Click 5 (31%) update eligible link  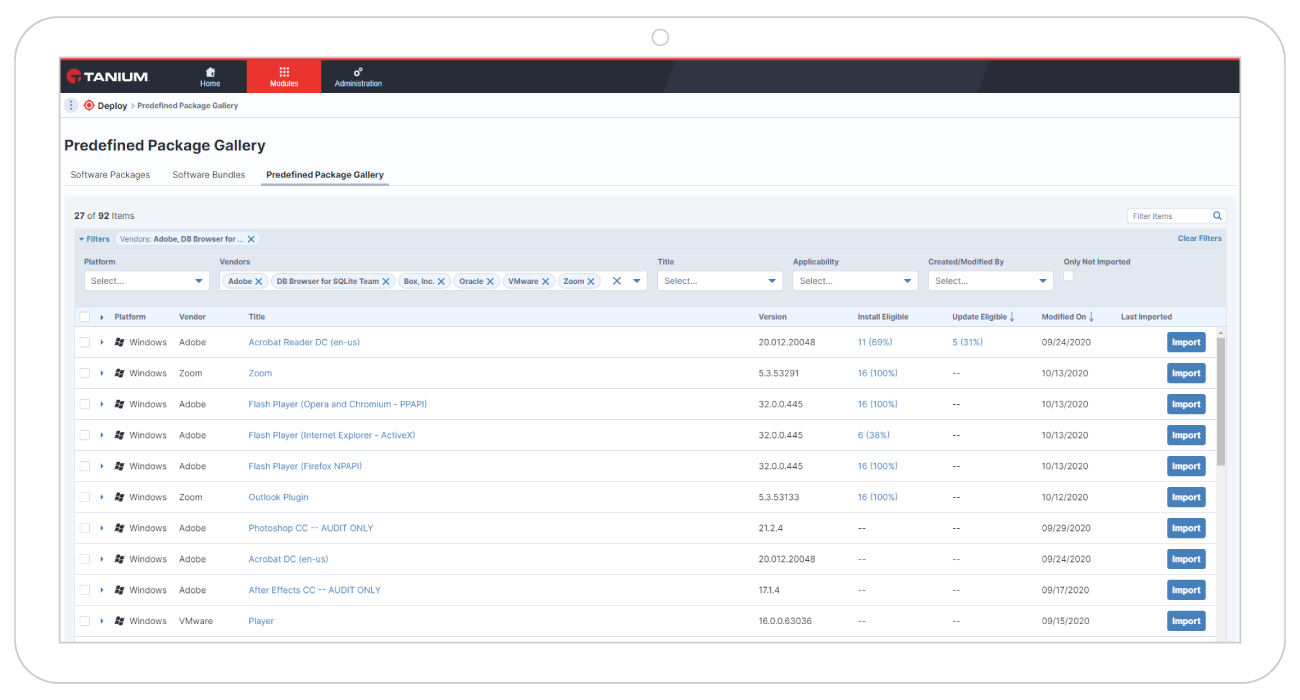point(967,342)
